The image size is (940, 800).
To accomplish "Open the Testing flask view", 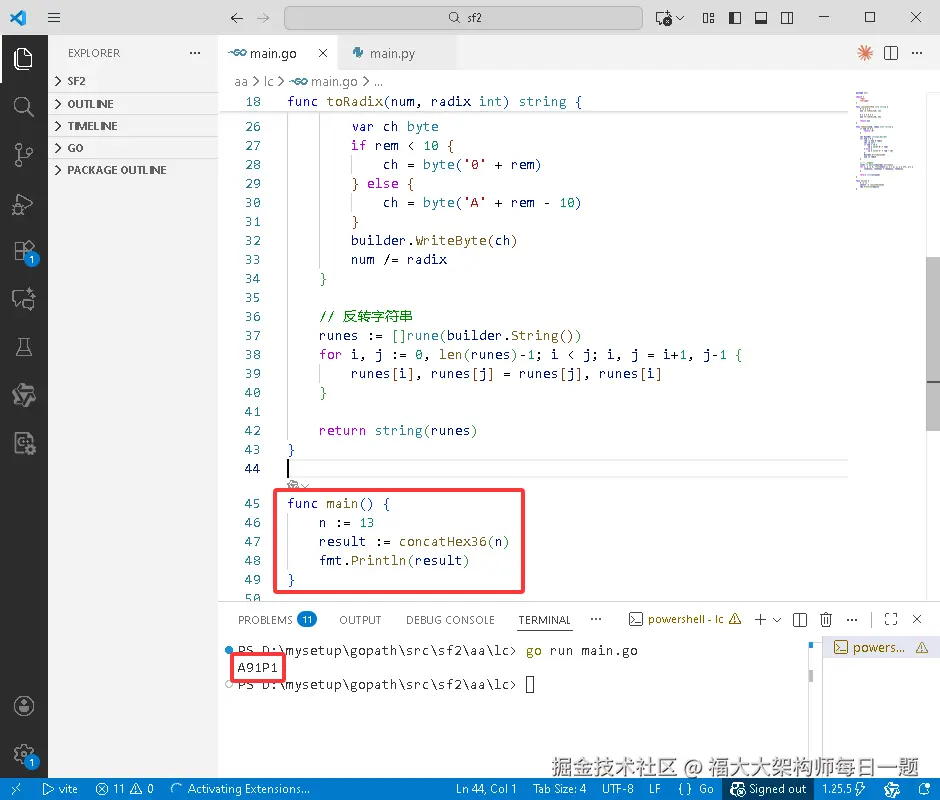I will click(x=23, y=347).
